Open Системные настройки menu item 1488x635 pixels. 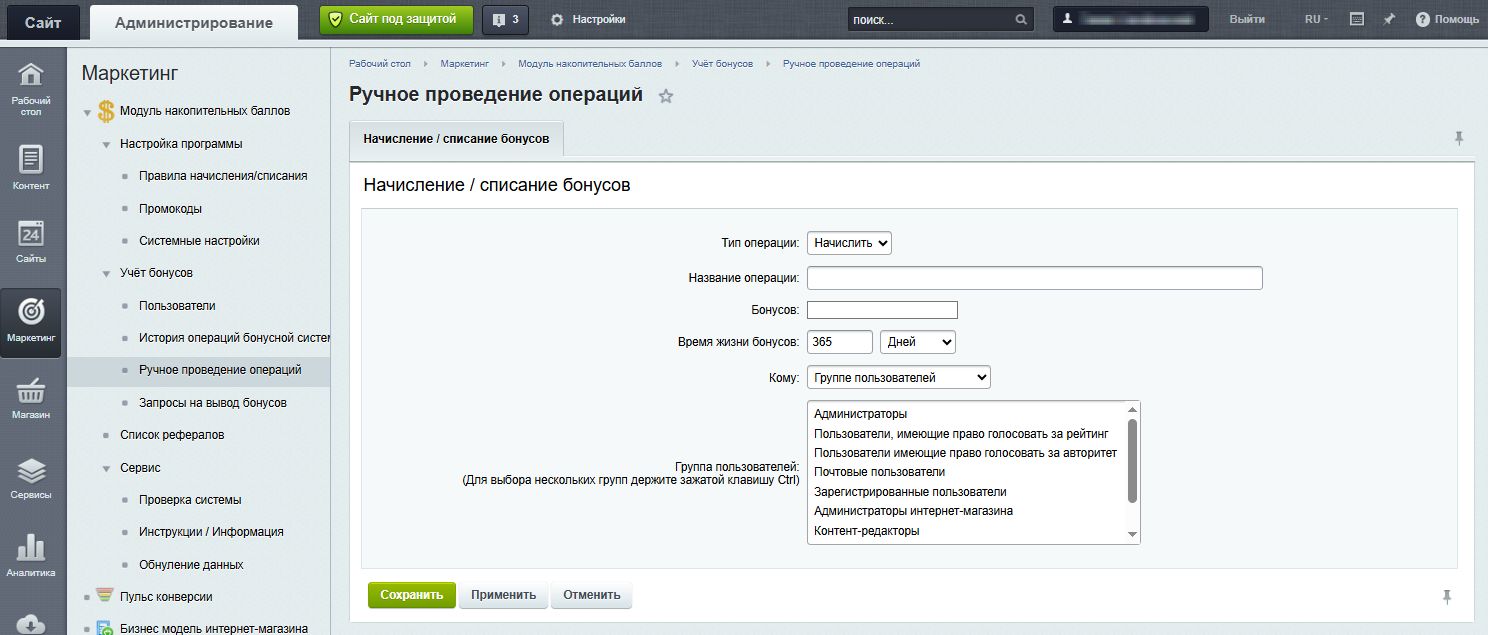tap(199, 241)
